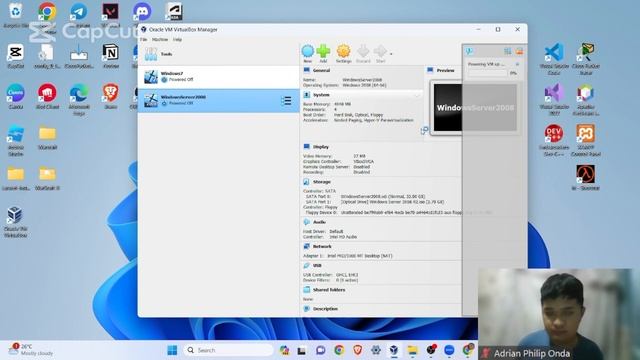640x360 pixels.
Task: Open the Oracle VM VirtualBox desktop shortcut
Action: (x=16, y=222)
